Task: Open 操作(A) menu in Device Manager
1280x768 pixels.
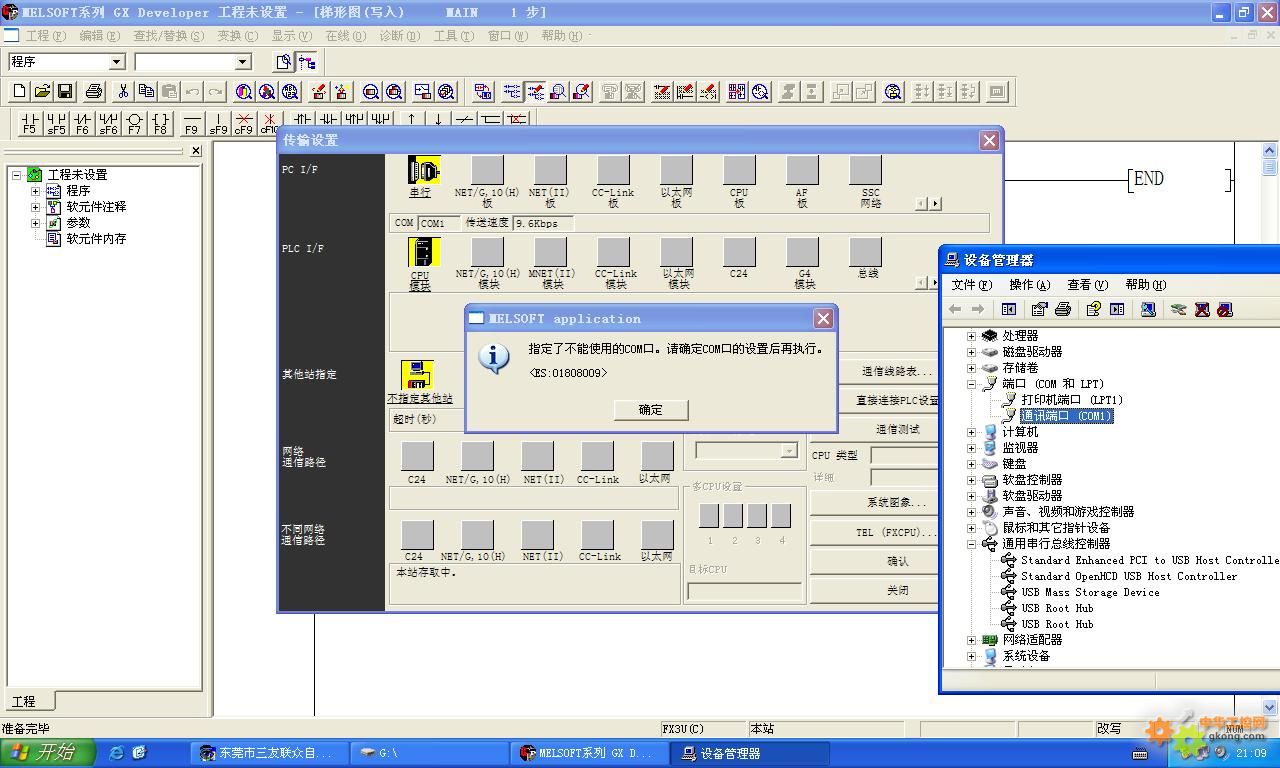Action: click(1029, 285)
